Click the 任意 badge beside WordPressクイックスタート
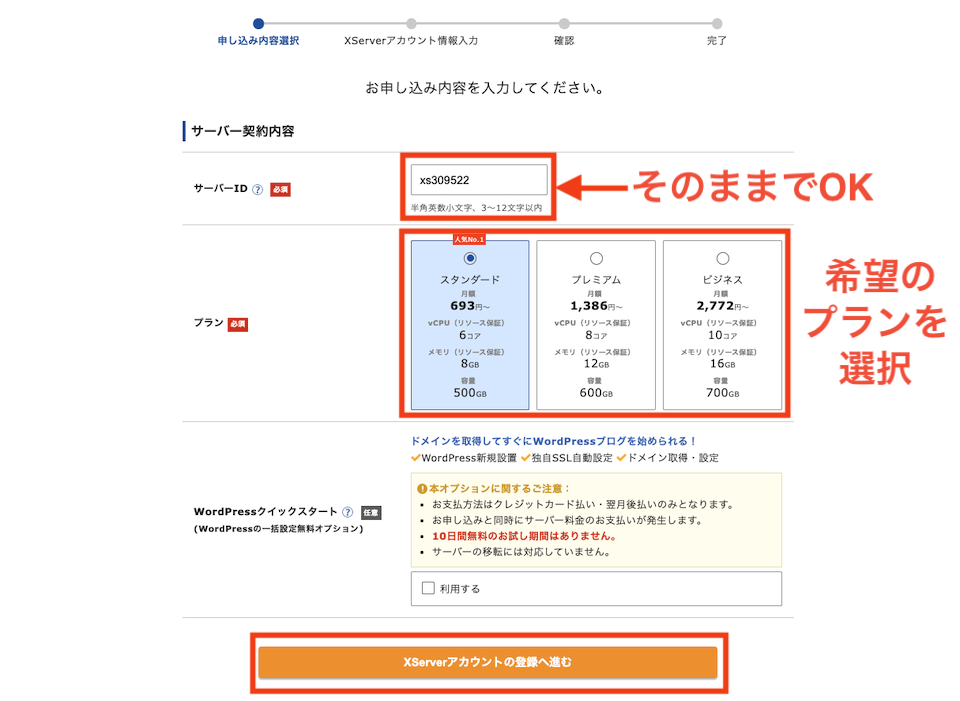 point(371,512)
